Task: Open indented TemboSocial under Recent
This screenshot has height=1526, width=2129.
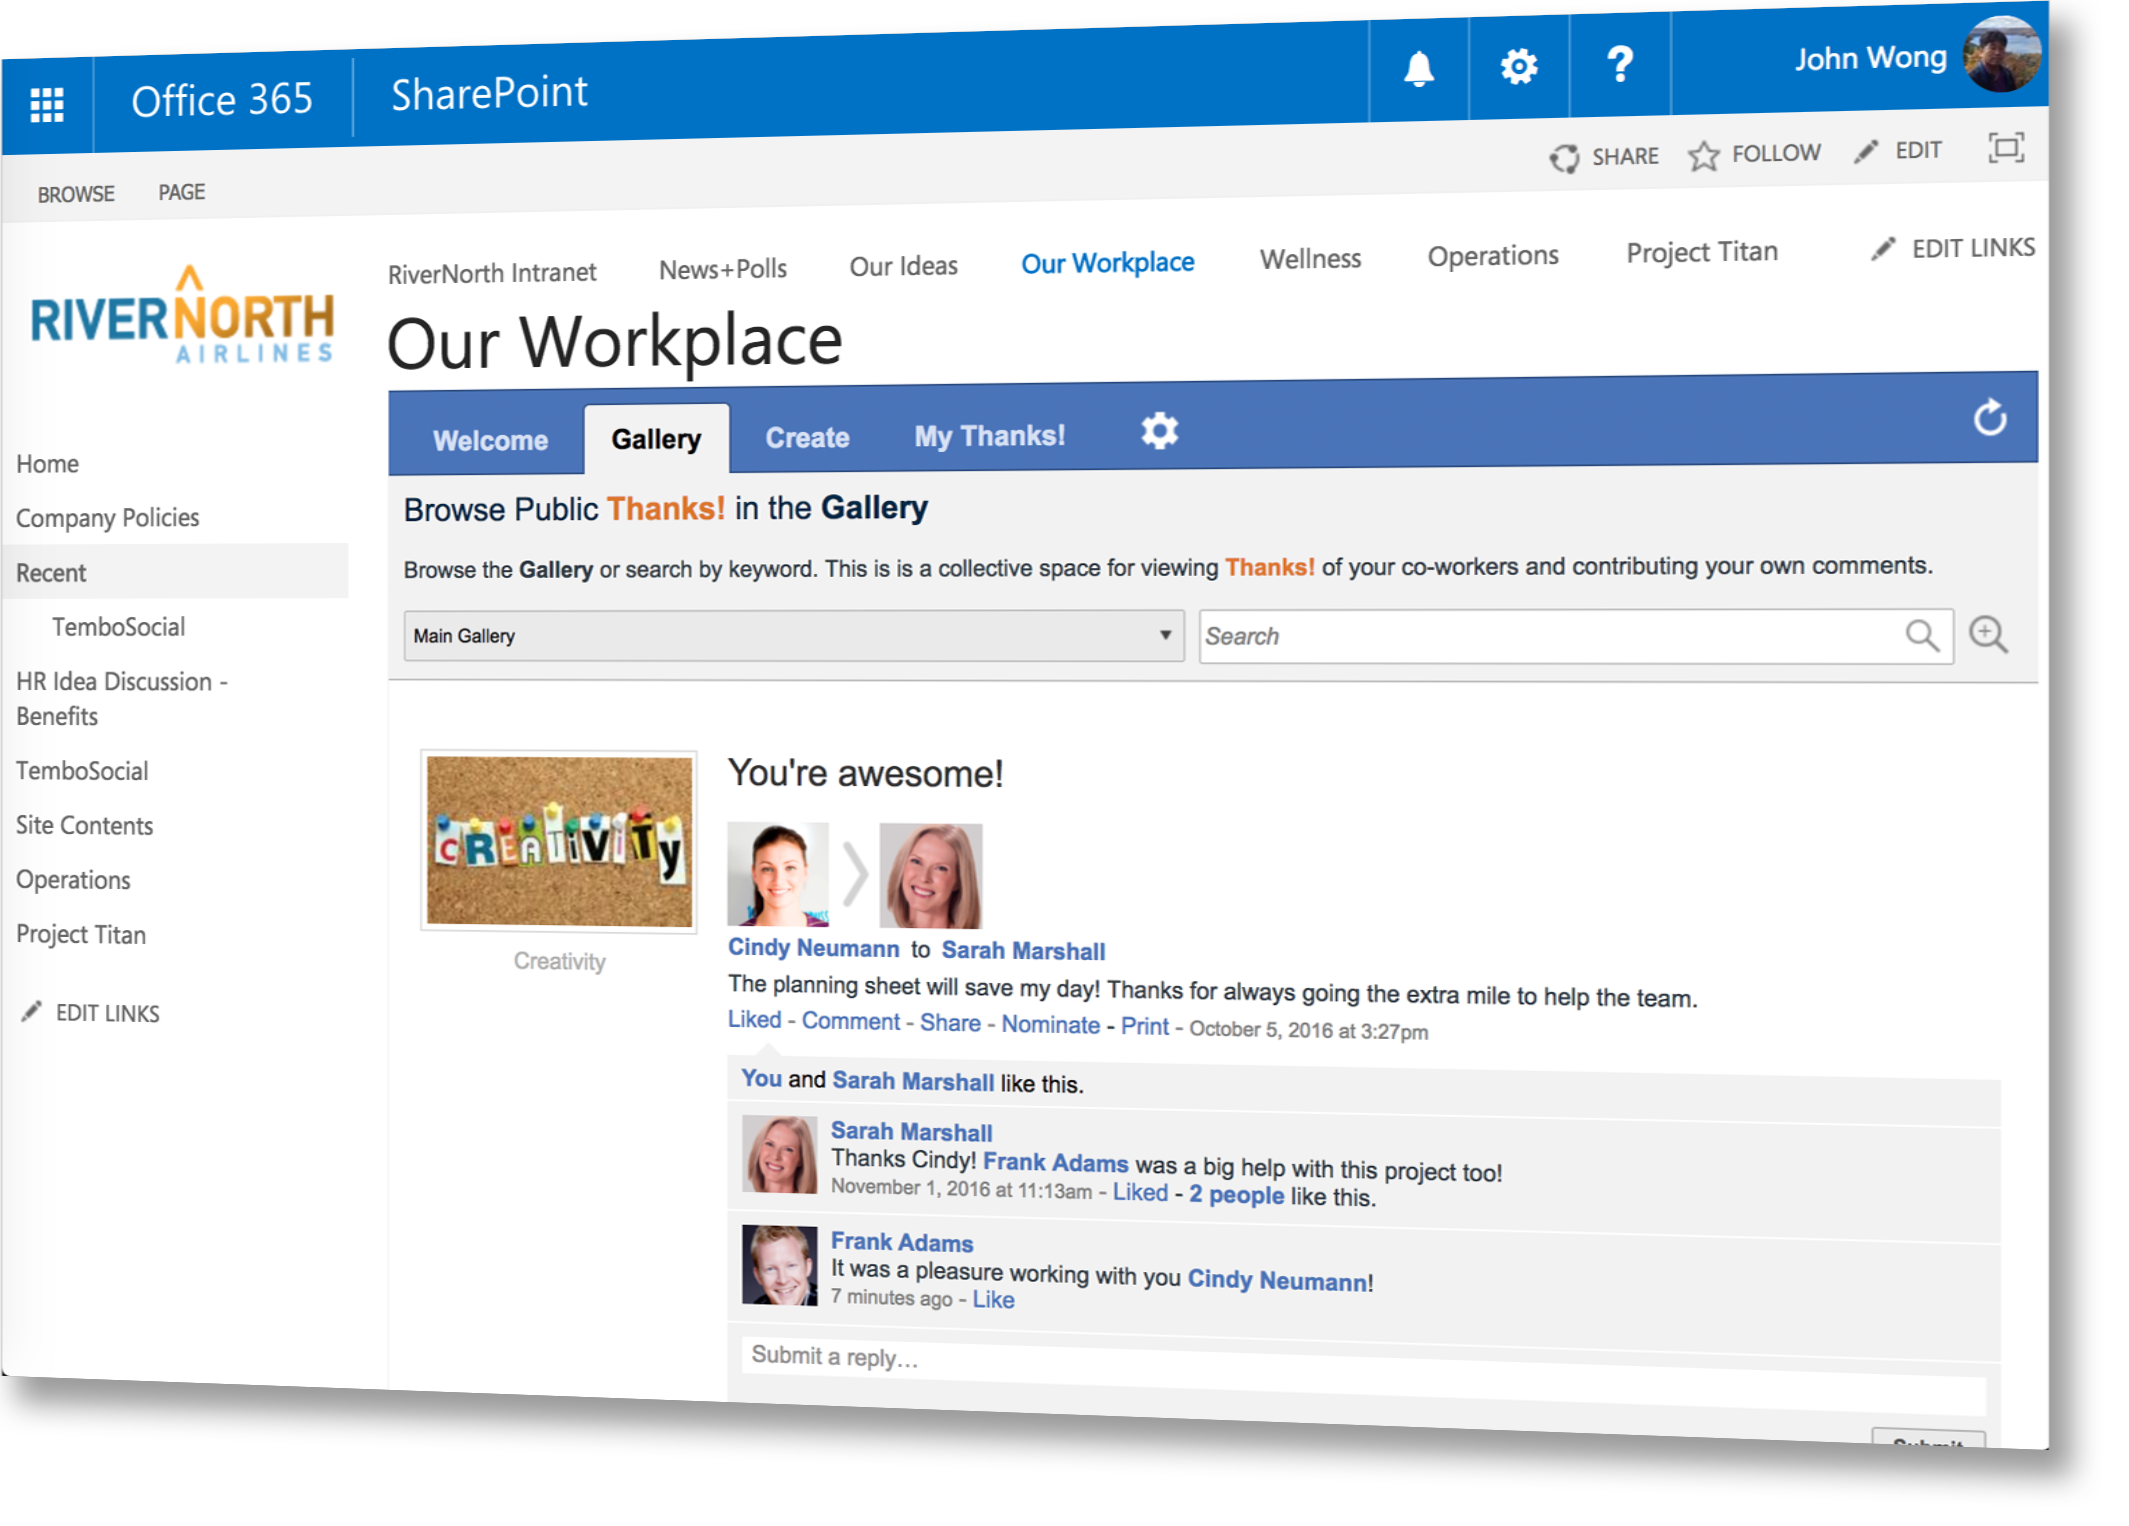Action: (118, 627)
